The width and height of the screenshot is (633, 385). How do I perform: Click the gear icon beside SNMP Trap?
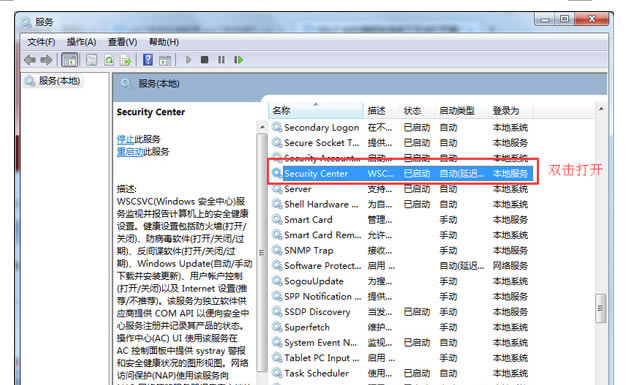coord(277,250)
